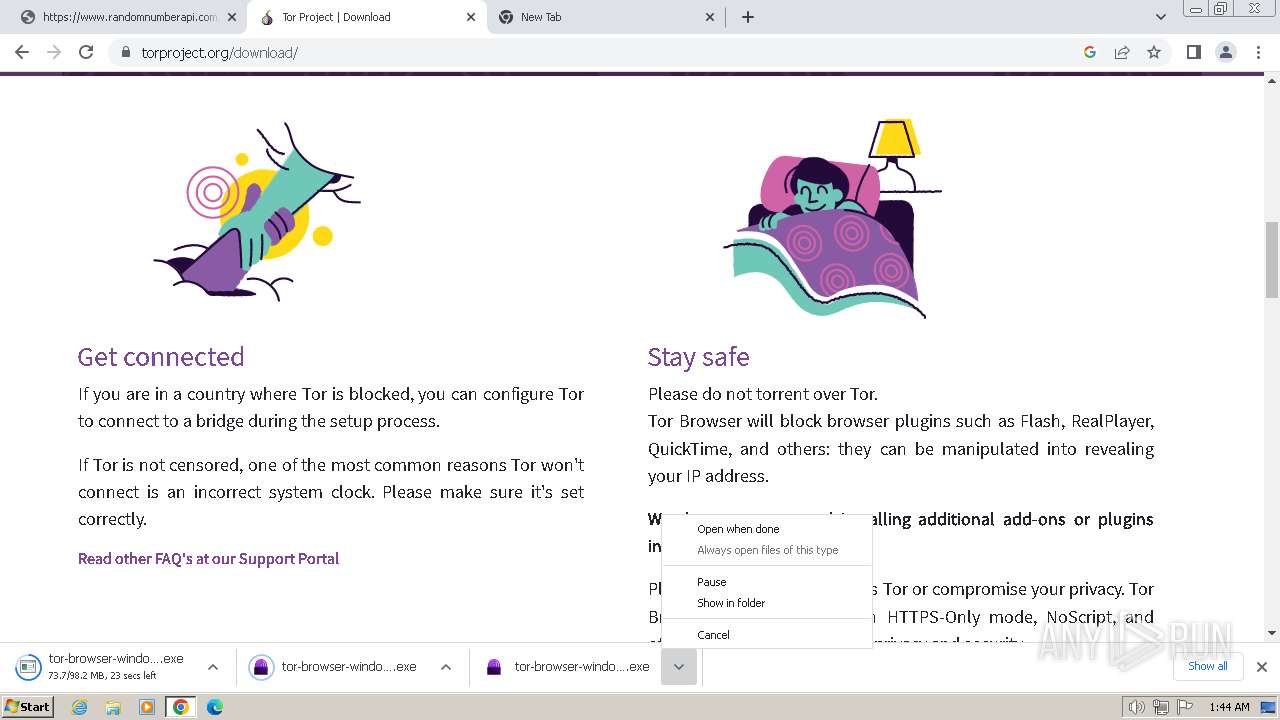Screen dimensions: 1280x720
Task: Click the forward navigation arrow
Action: tap(54, 52)
